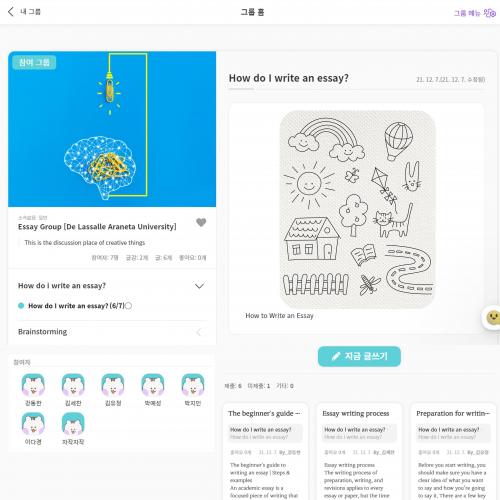Open The beginner's guide post card
Viewport: 500px width, 500px height.
pyautogui.click(x=265, y=452)
